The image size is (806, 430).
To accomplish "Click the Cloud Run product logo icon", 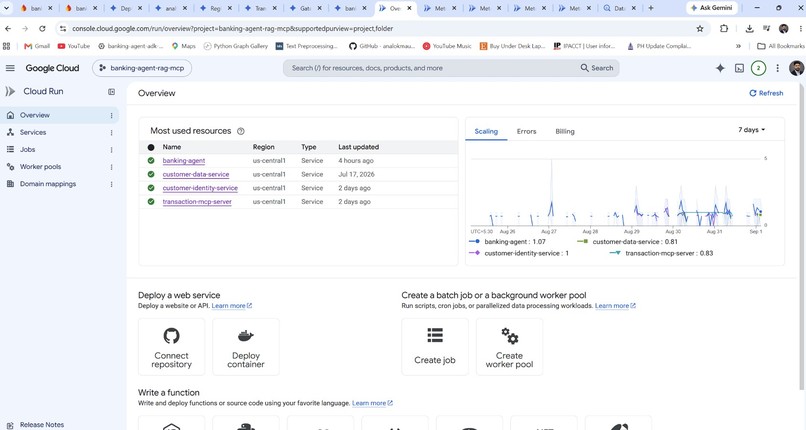I will (10, 91).
